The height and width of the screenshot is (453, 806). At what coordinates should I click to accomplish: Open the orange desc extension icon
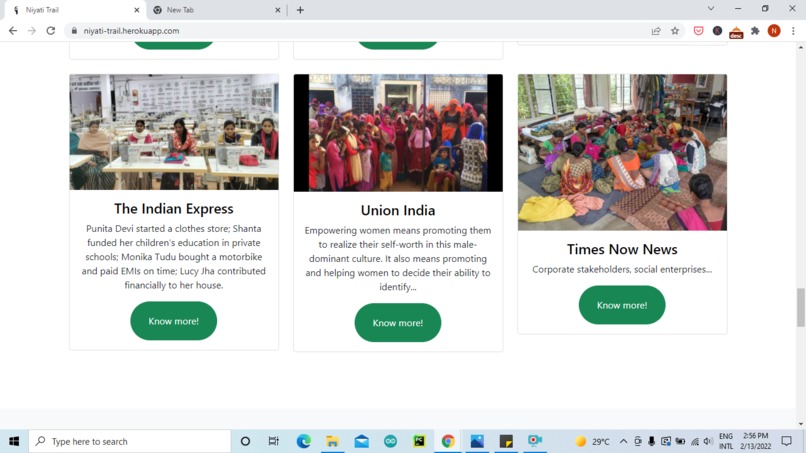click(736, 32)
